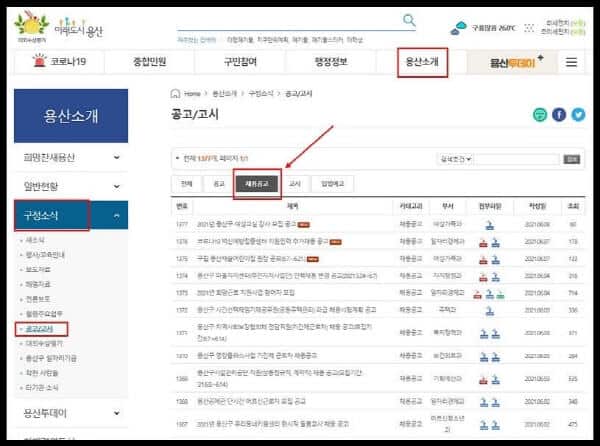Download the blue attachment in row 1375
The height and width of the screenshot is (446, 600).
pyautogui.click(x=495, y=259)
